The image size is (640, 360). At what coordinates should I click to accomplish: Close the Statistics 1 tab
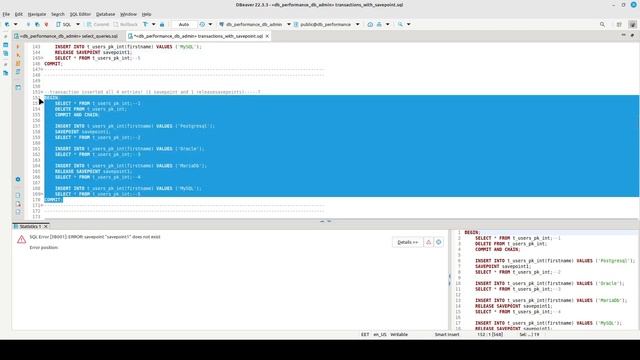(46, 226)
